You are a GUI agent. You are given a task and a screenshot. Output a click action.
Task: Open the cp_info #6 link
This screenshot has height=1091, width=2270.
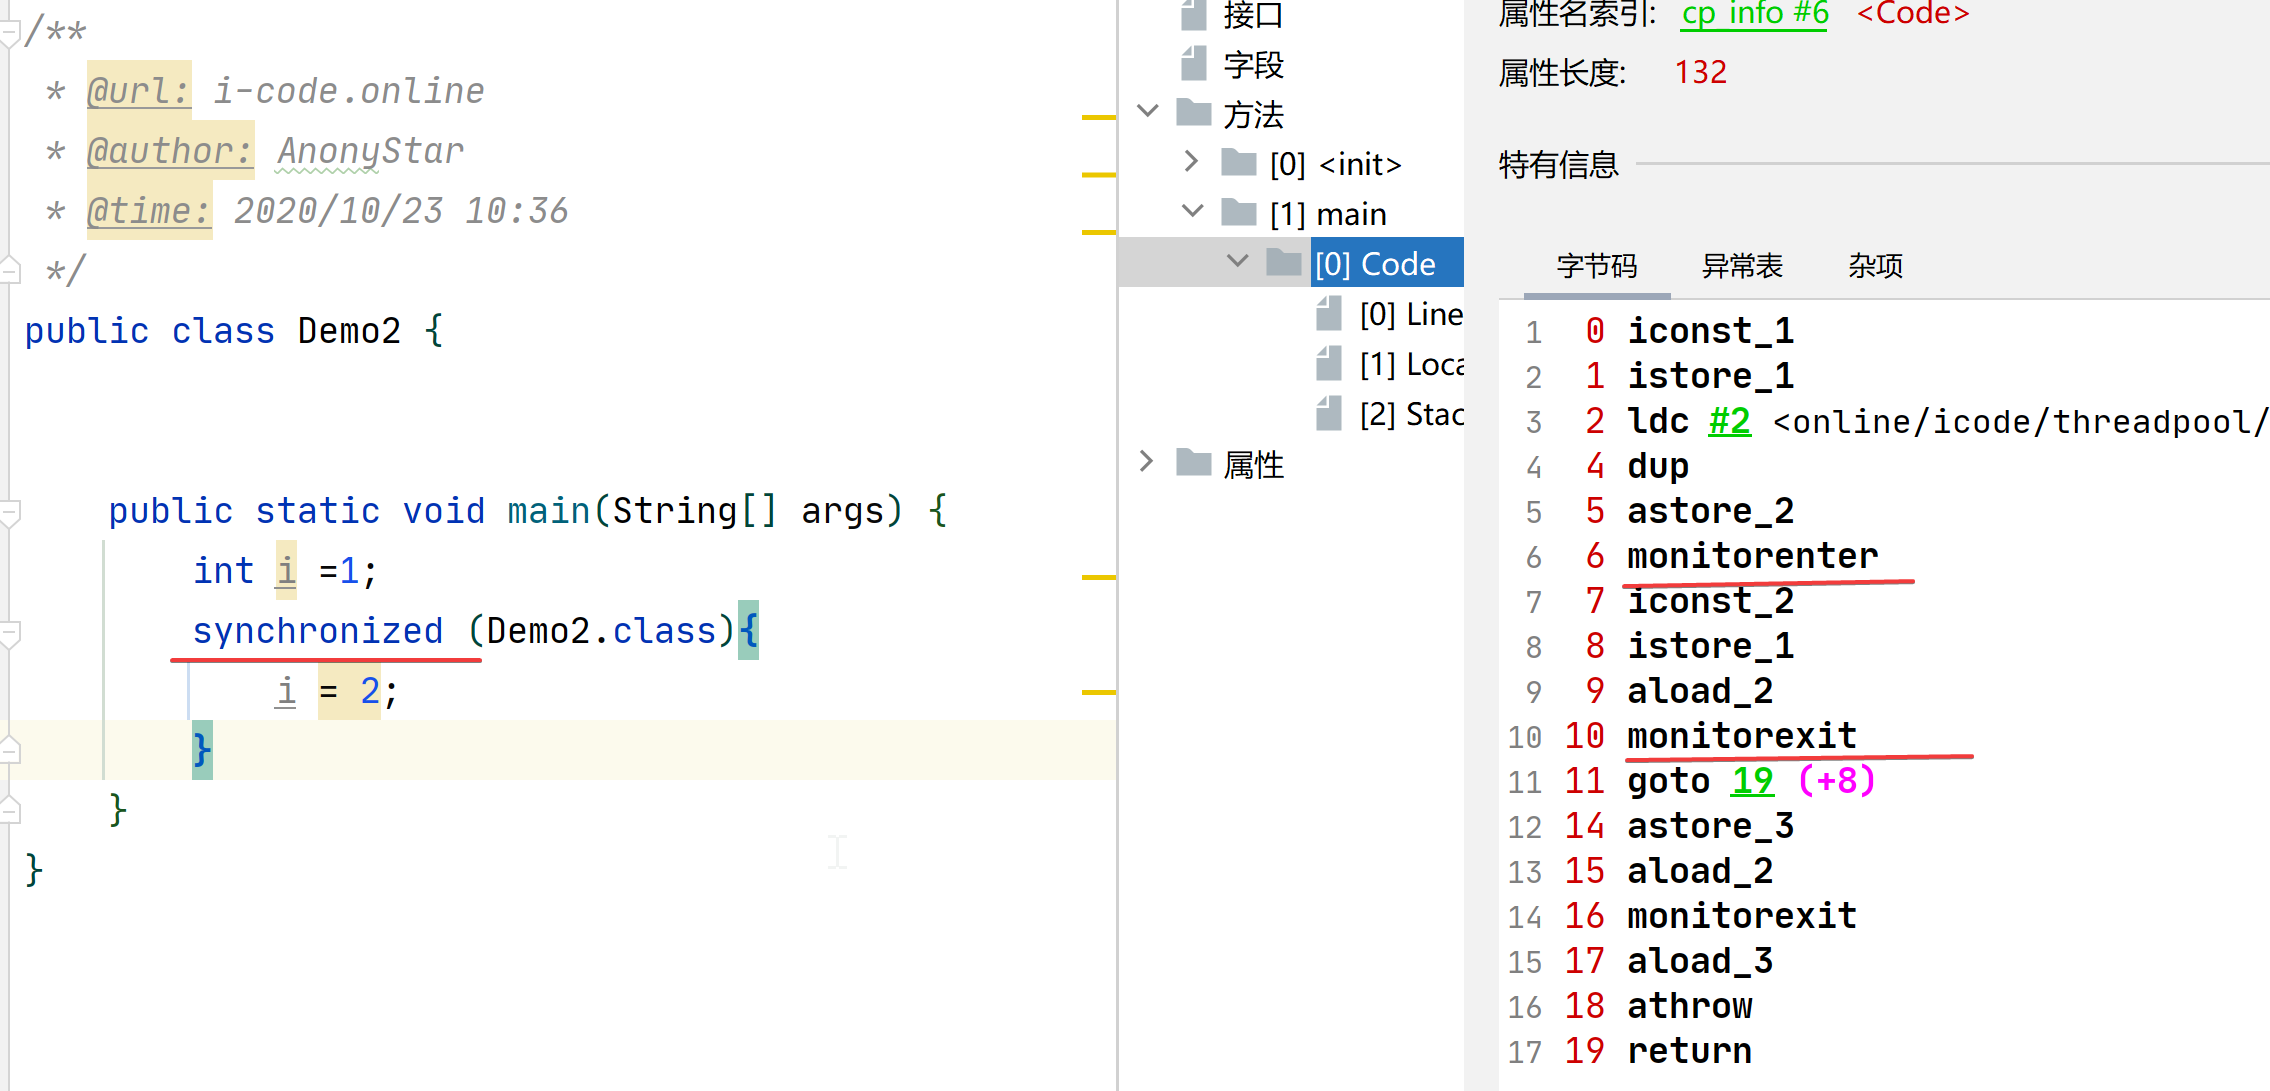[x=1754, y=14]
